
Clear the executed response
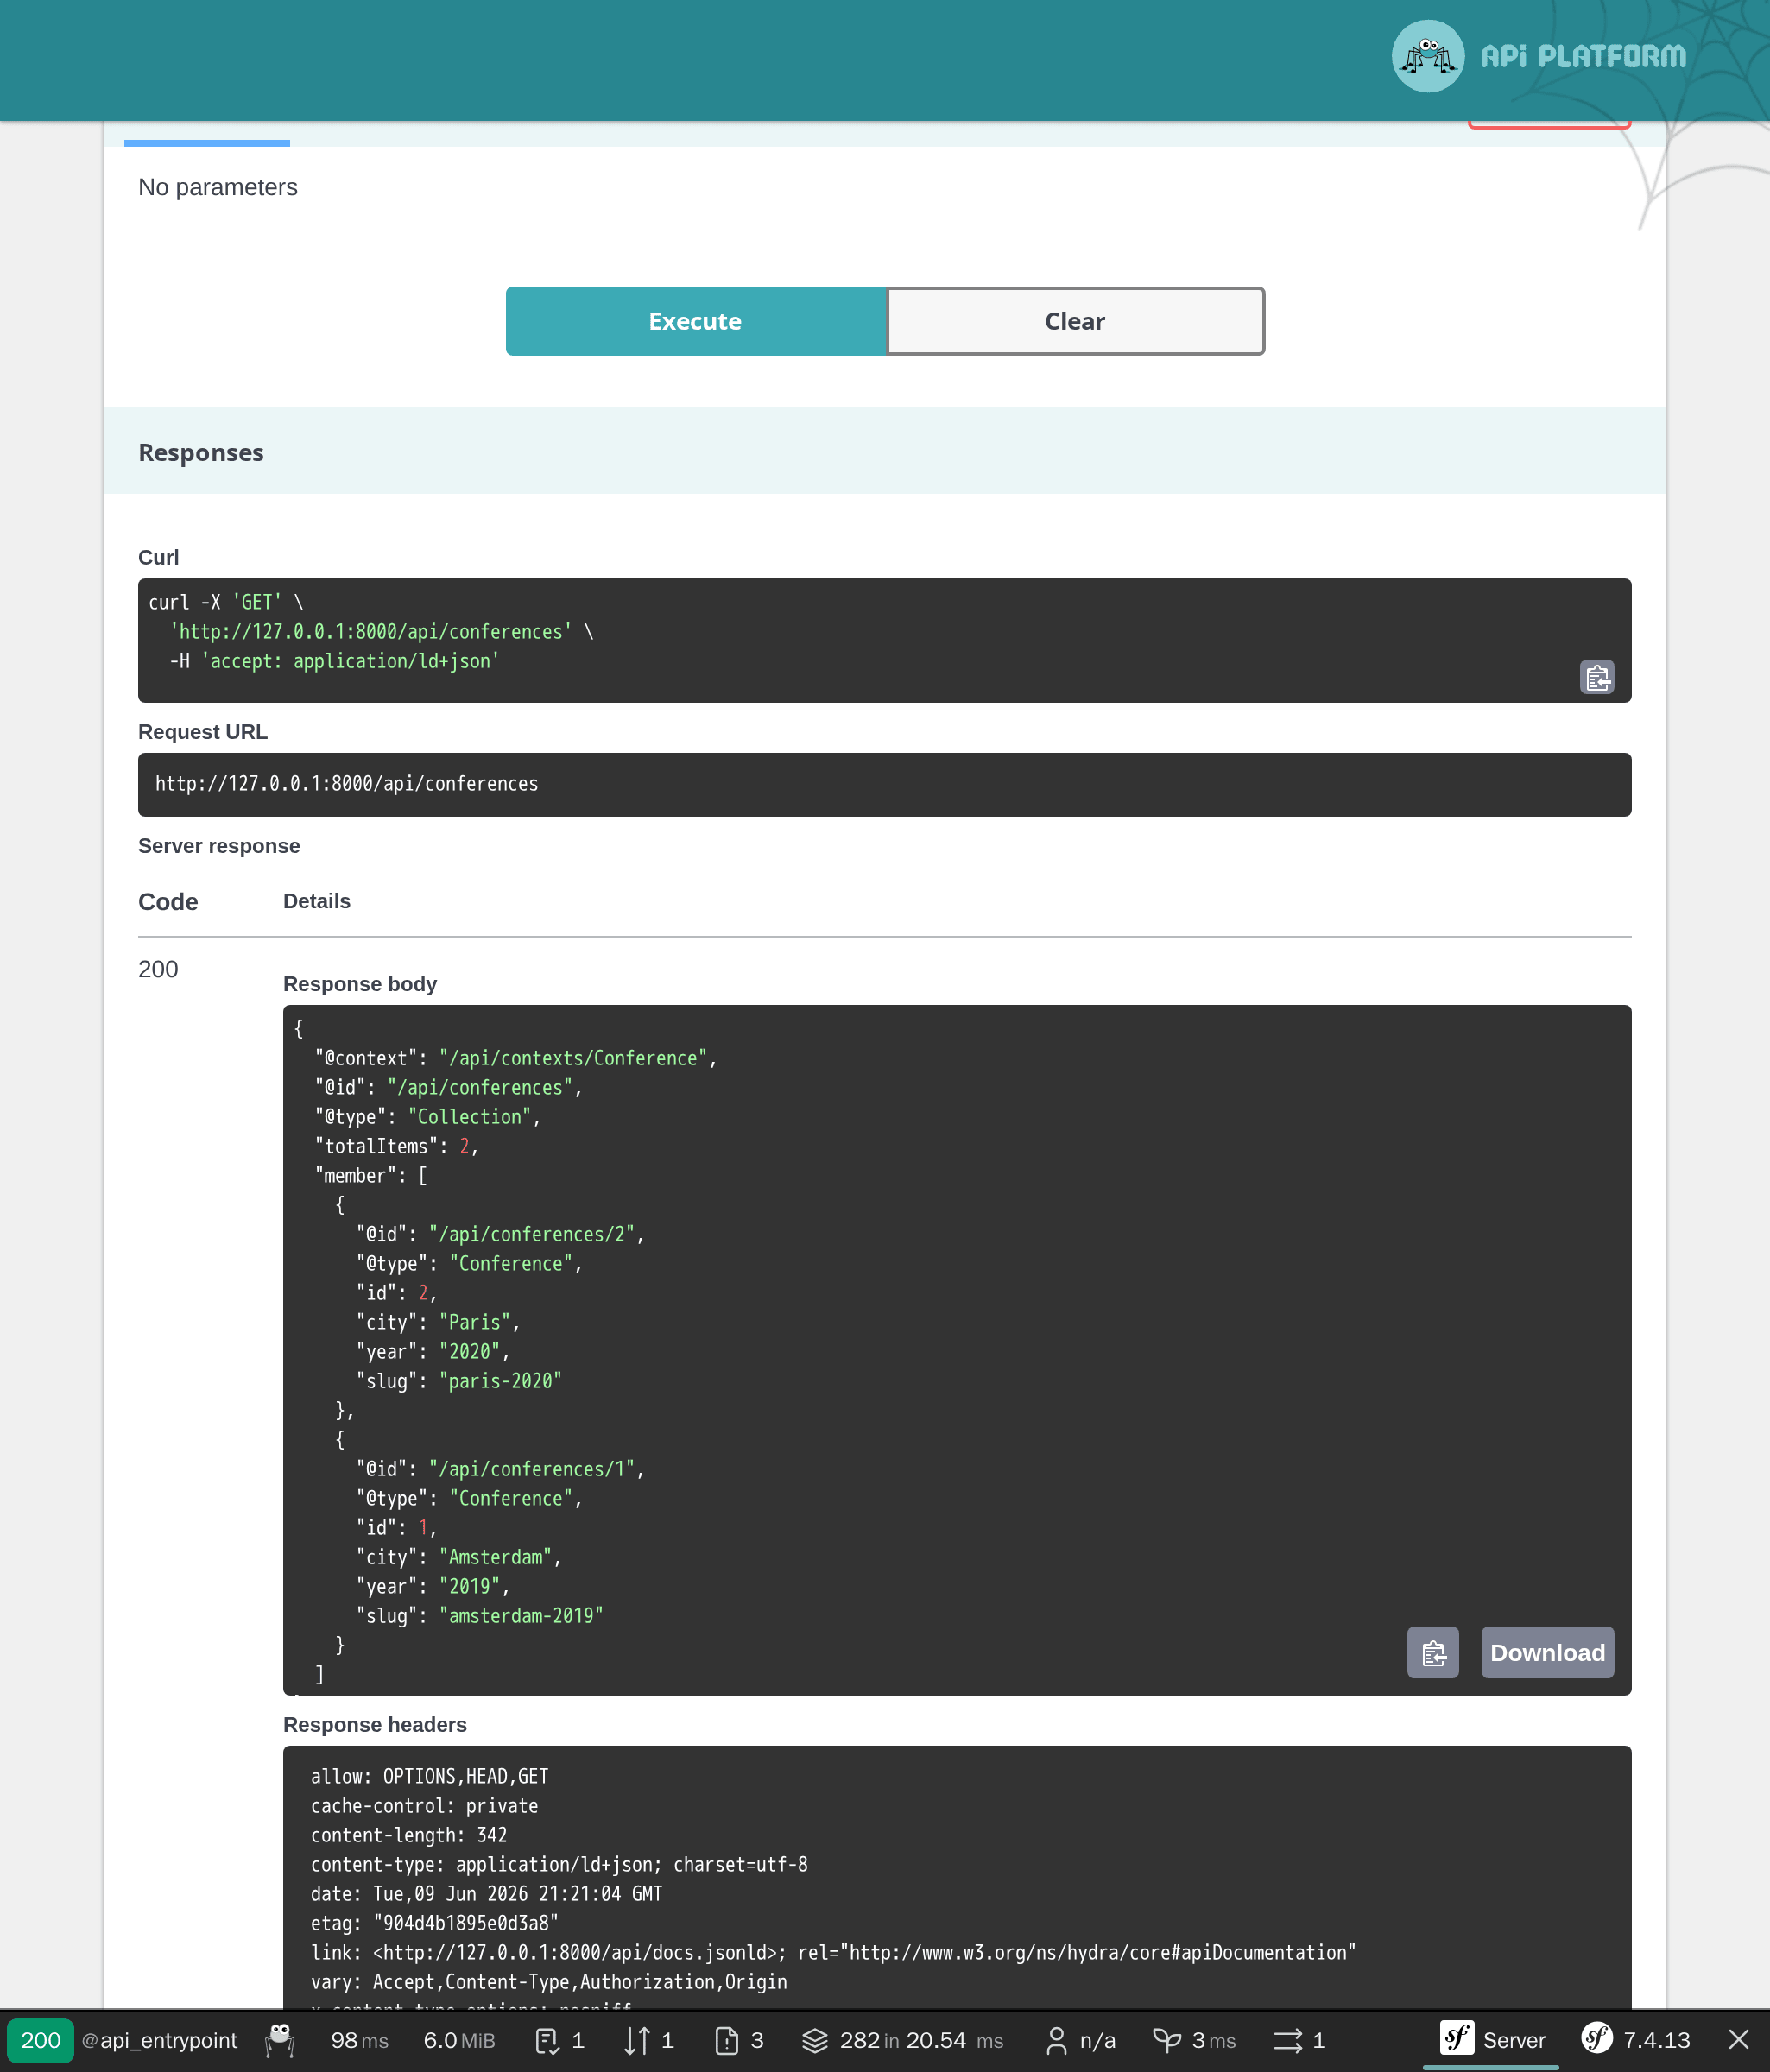click(x=1075, y=321)
